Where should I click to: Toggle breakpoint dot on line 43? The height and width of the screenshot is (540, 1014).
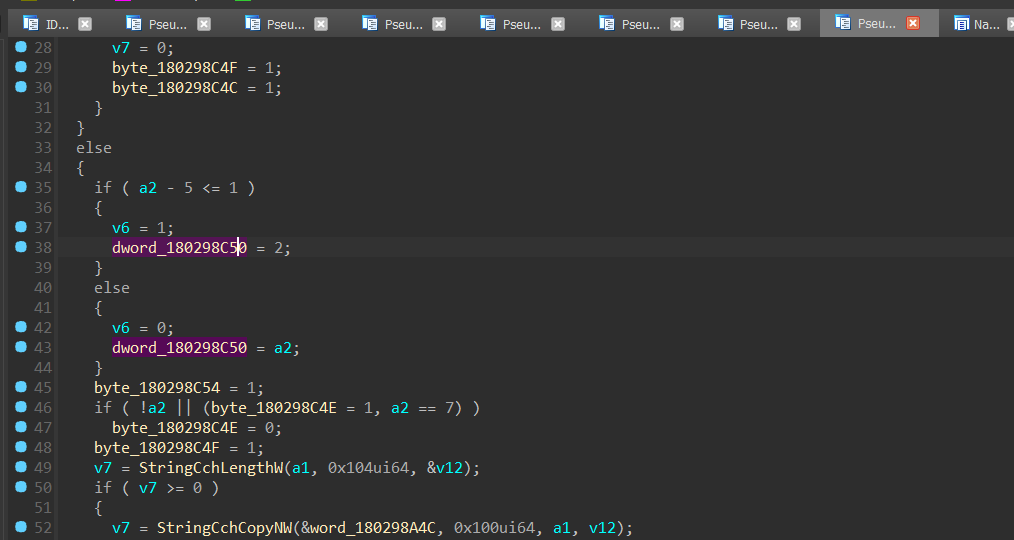coord(21,347)
